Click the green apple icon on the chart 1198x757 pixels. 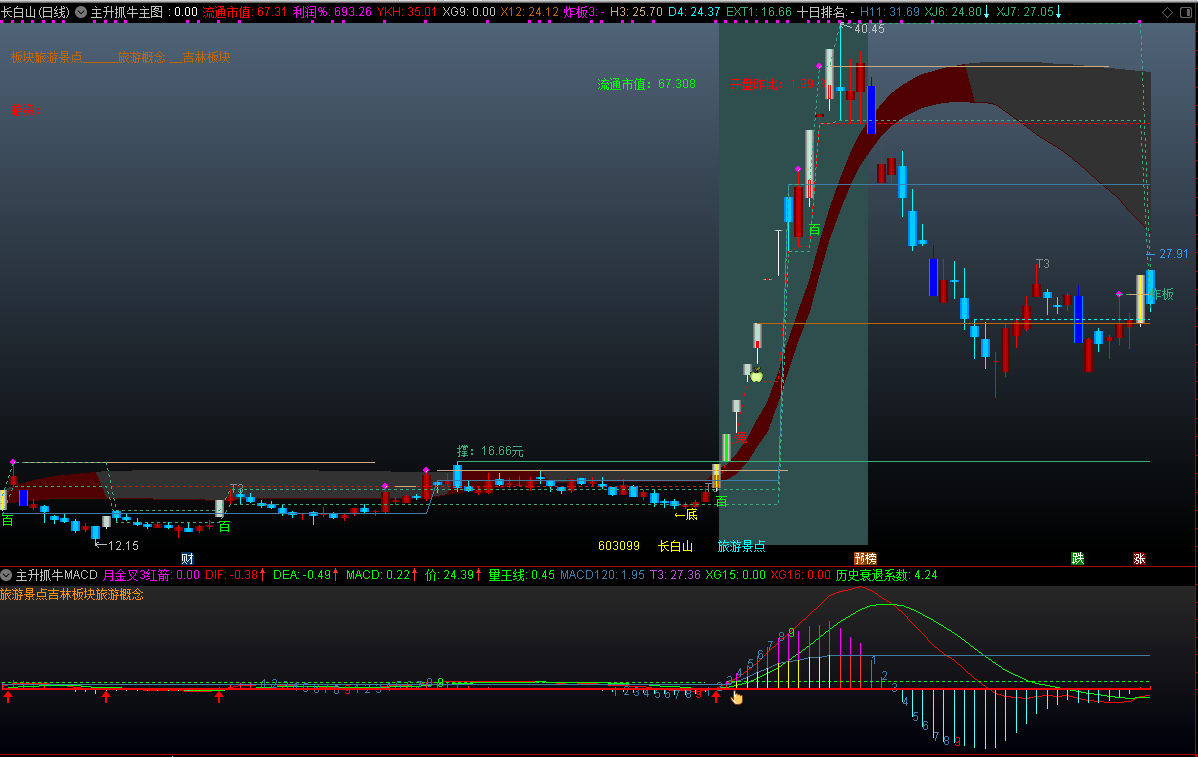pyautogui.click(x=756, y=375)
